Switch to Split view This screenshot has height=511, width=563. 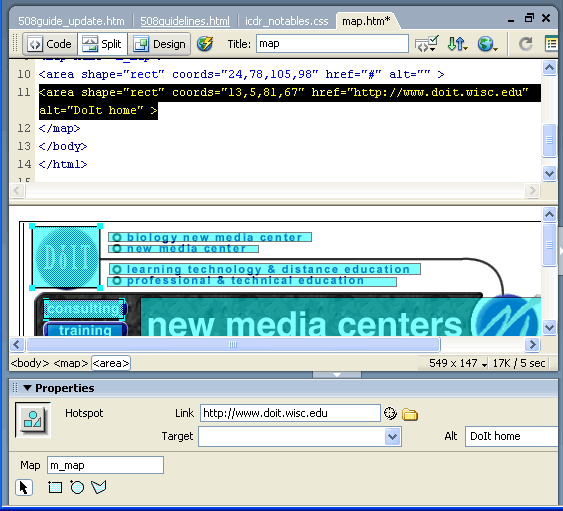click(102, 44)
